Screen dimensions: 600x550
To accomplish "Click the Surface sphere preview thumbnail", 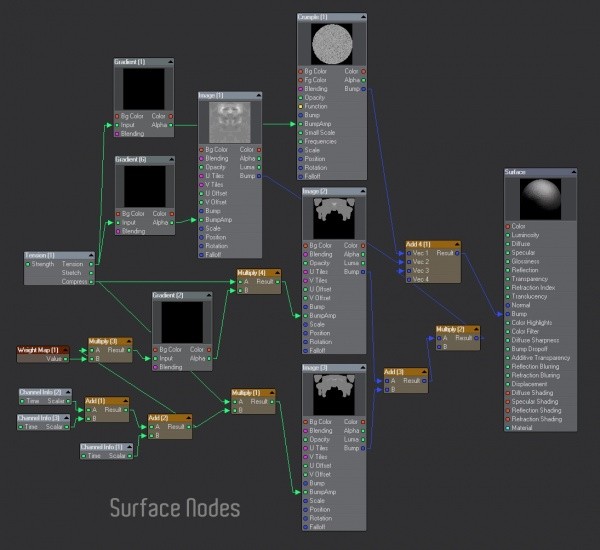I will [540, 199].
